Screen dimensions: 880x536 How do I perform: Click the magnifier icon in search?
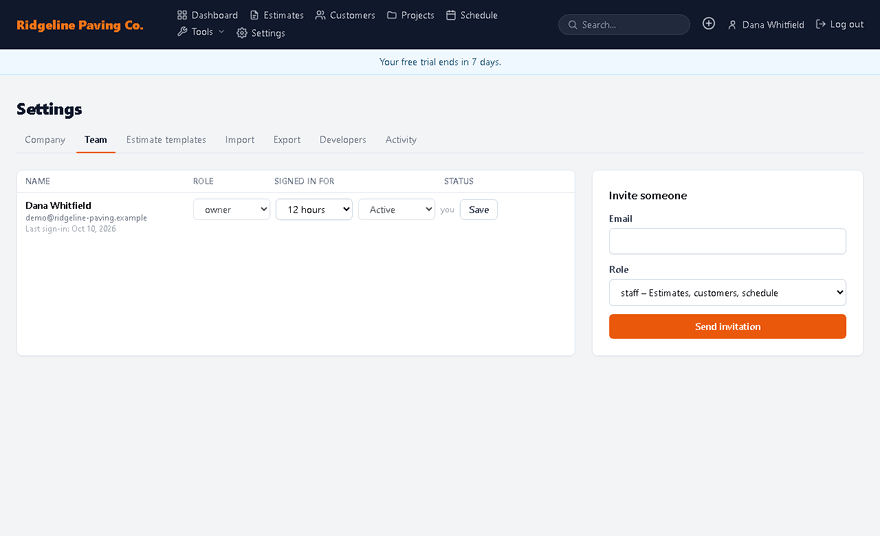[572, 25]
